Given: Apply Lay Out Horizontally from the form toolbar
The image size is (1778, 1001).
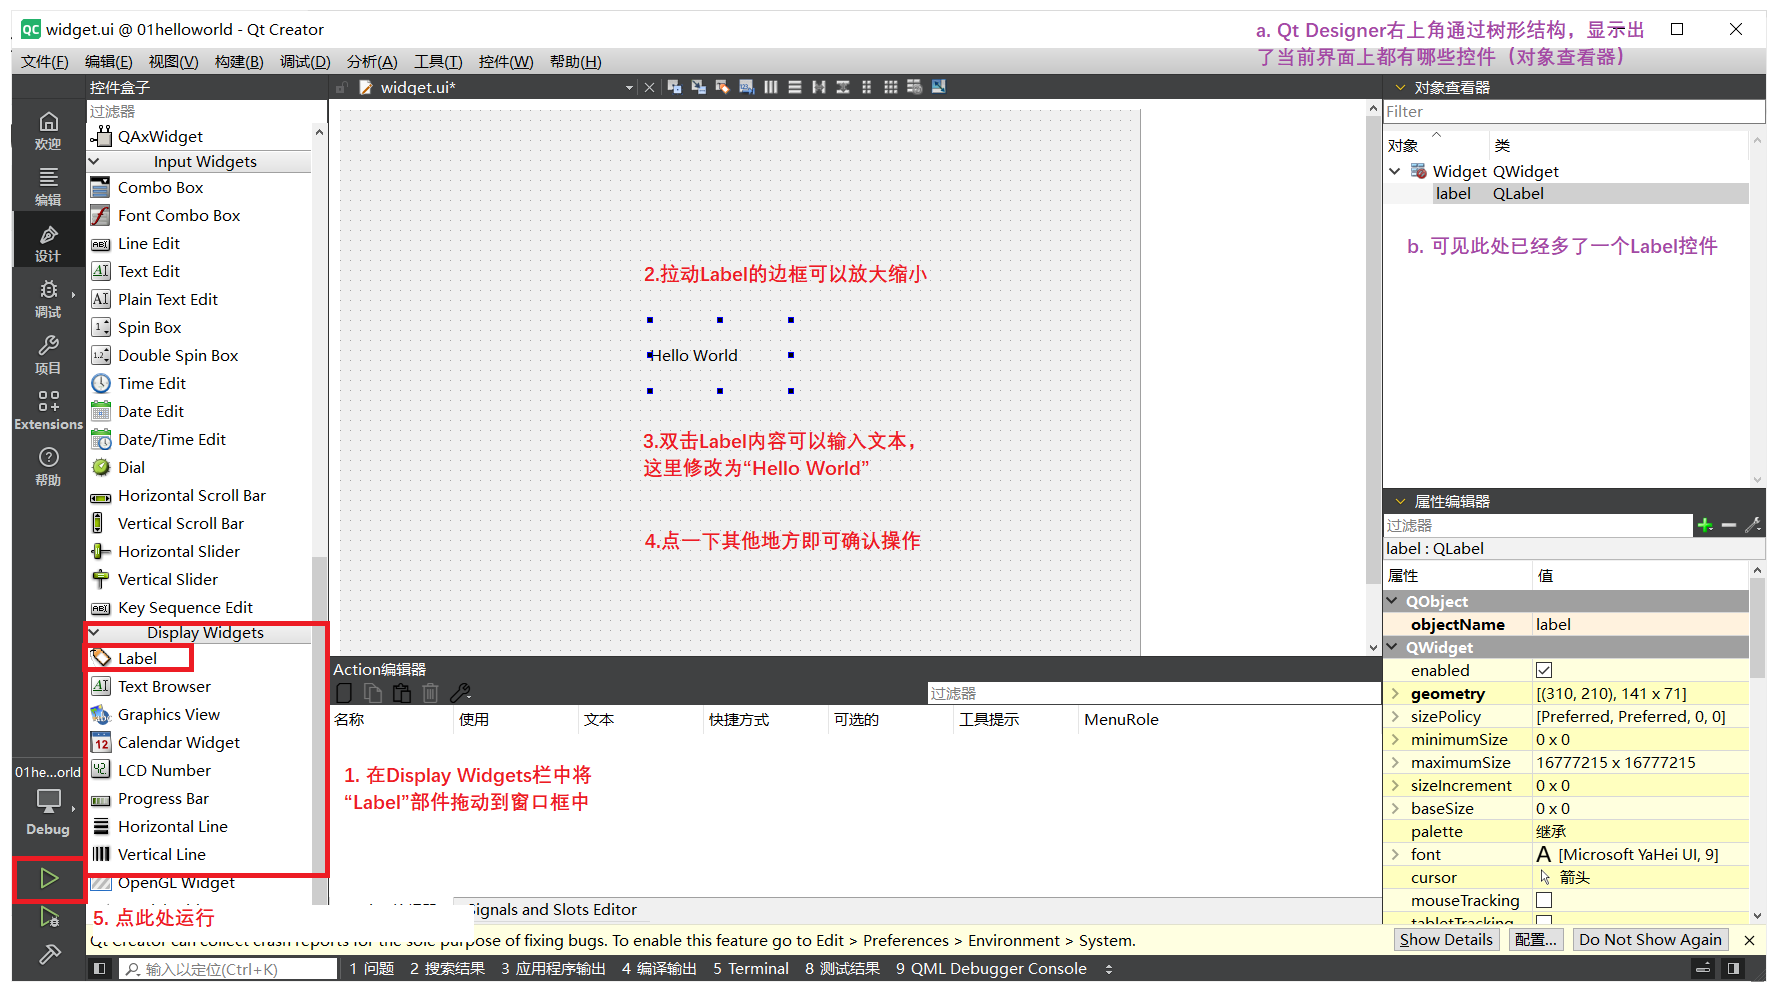Looking at the screenshot, I should pos(771,87).
